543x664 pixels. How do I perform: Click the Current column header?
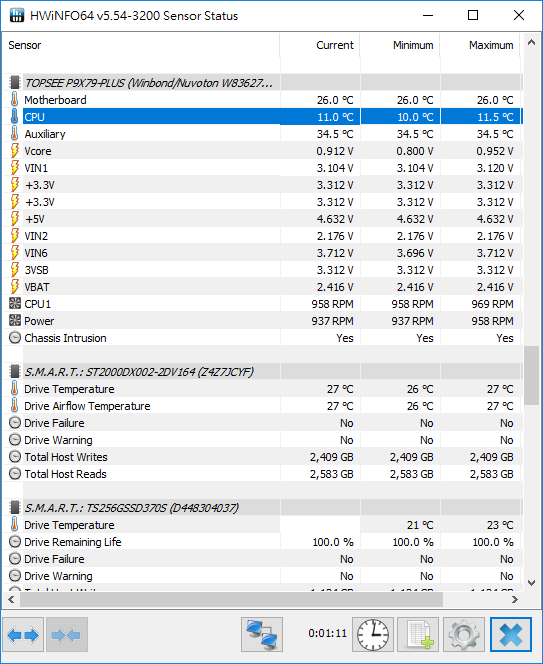point(320,45)
